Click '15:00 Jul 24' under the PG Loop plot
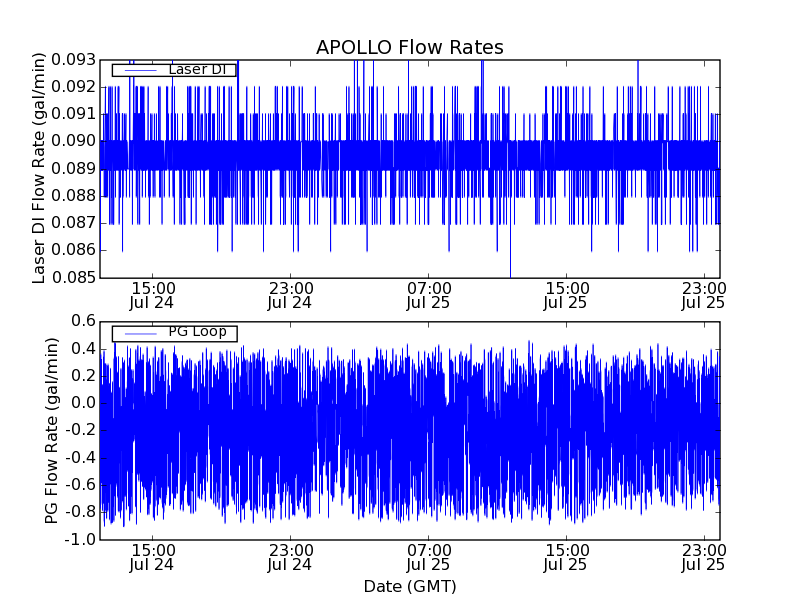This screenshot has width=800, height=600. click(x=152, y=557)
